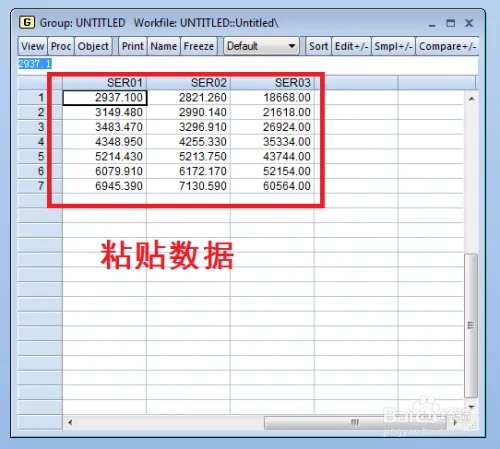The width and height of the screenshot is (500, 449).
Task: Expand the Default display dropdown
Action: coord(261,46)
